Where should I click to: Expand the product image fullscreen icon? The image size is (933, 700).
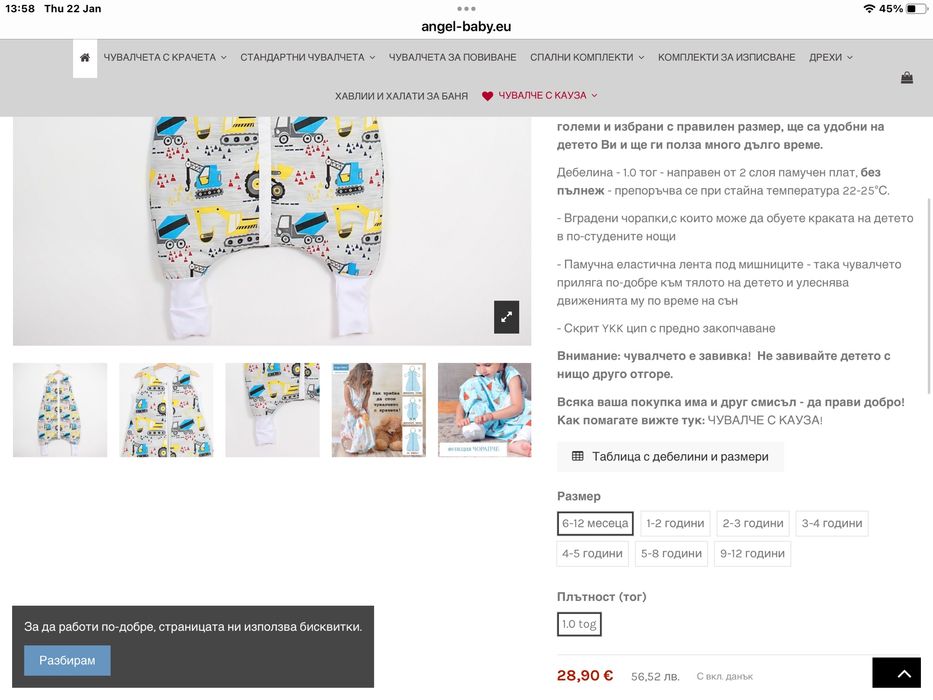(506, 317)
